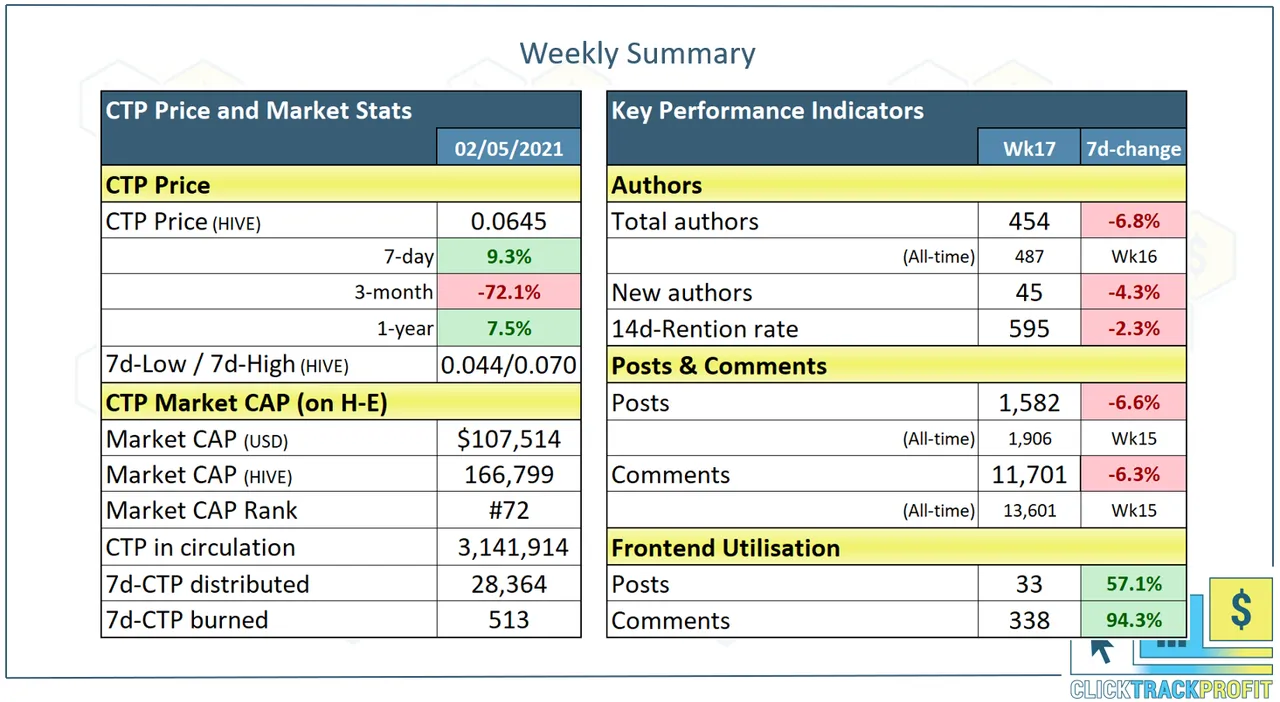Click the 1-year 7.5% cell
This screenshot has height=702, width=1280.
coord(509,328)
